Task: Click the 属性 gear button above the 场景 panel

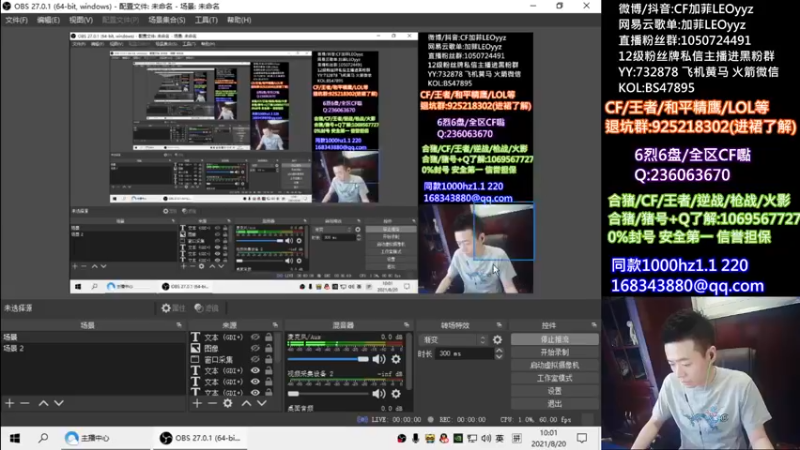Action: click(x=173, y=308)
